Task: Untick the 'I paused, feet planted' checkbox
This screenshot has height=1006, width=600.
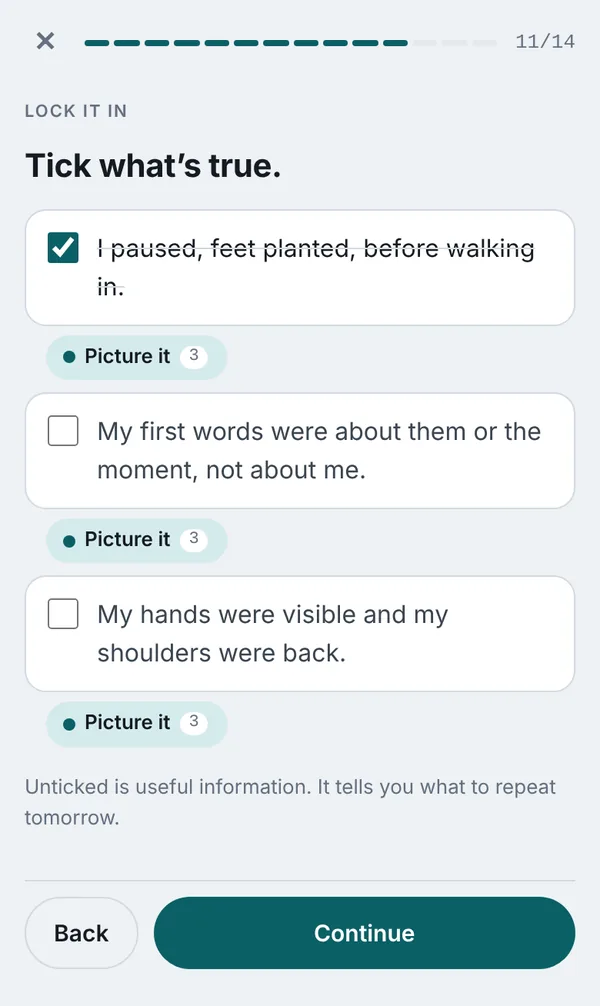Action: point(63,248)
